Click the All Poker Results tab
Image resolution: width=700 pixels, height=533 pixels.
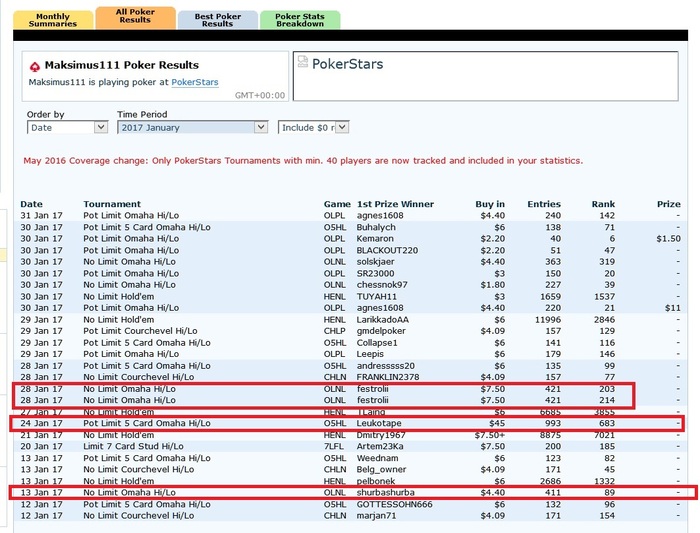[135, 16]
